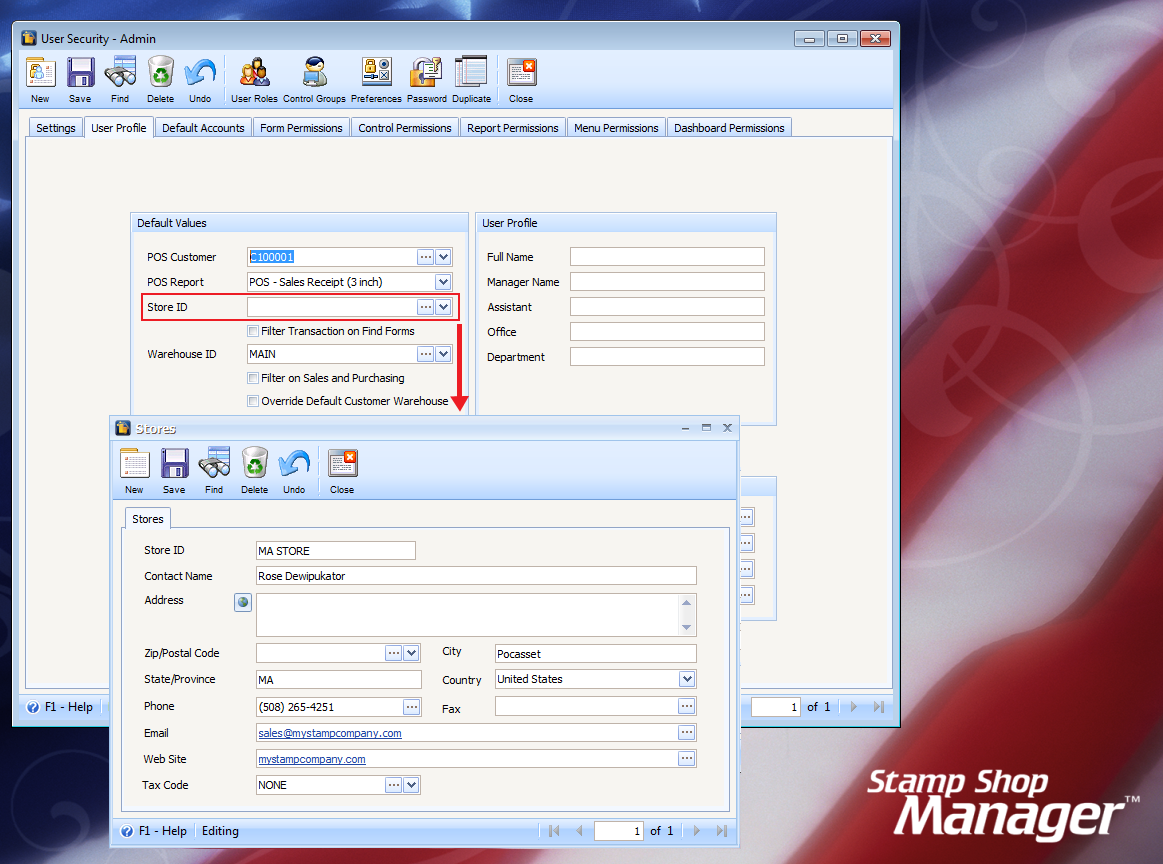Screen dimensions: 1163x864
Task: Click F1 - Help icon in User Security status bar
Action: 33,708
